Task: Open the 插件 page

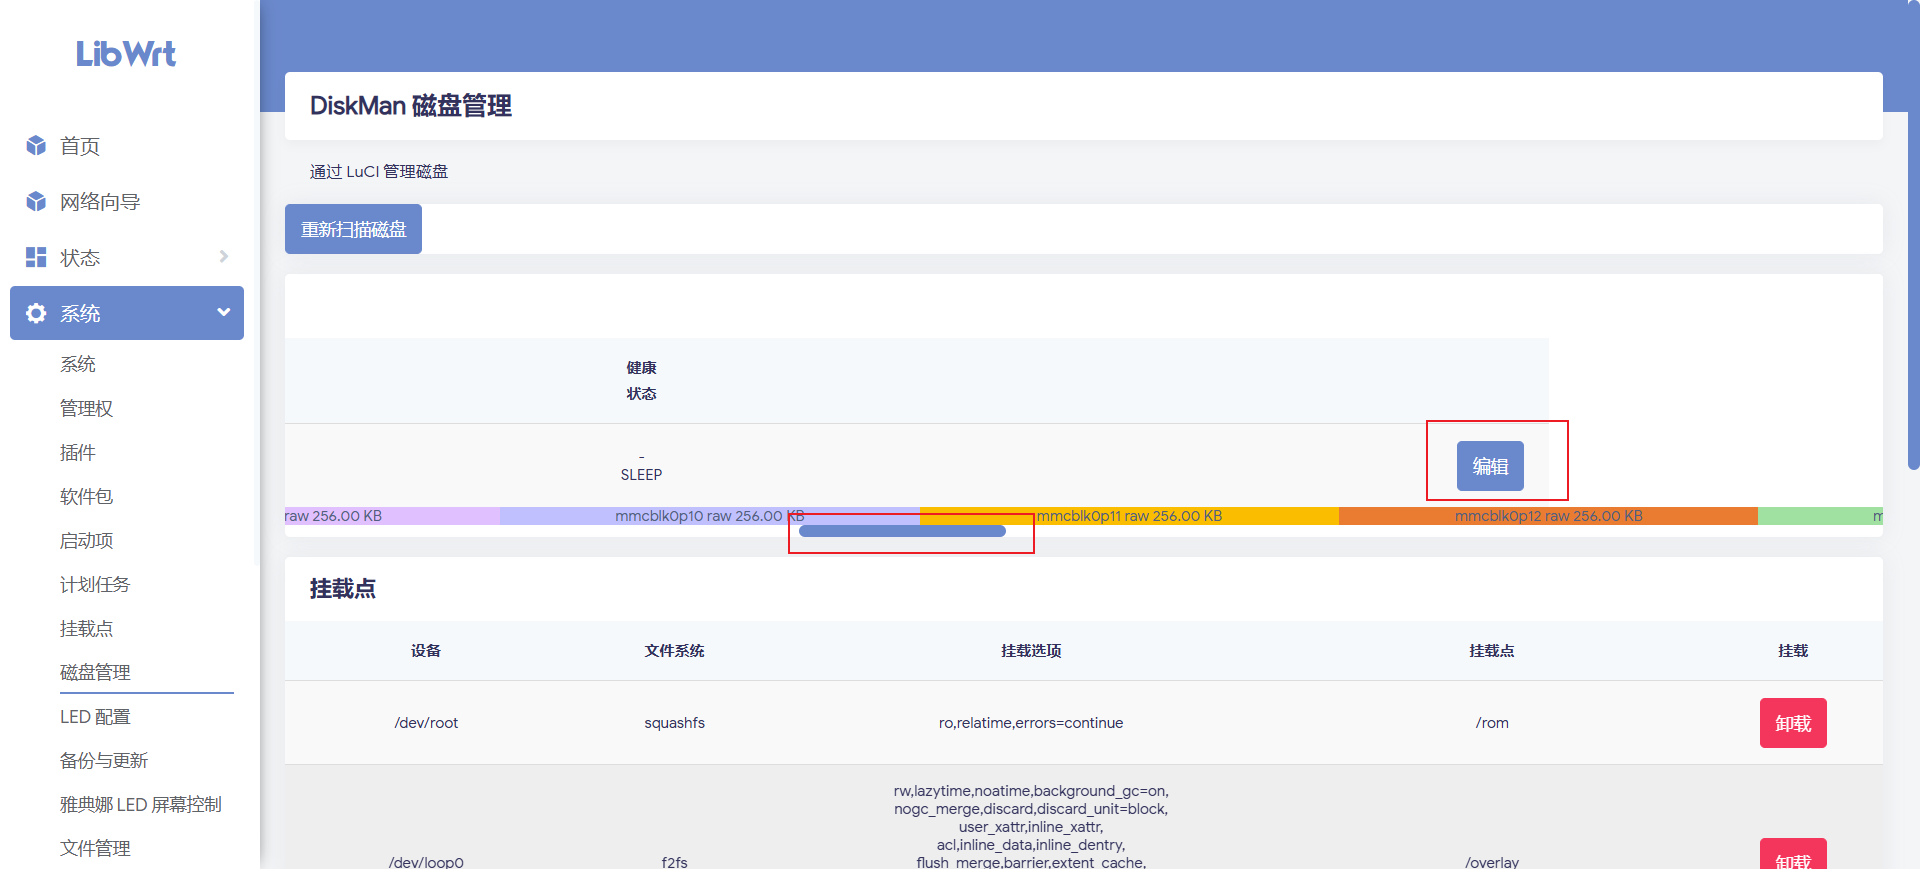Action: click(x=78, y=452)
